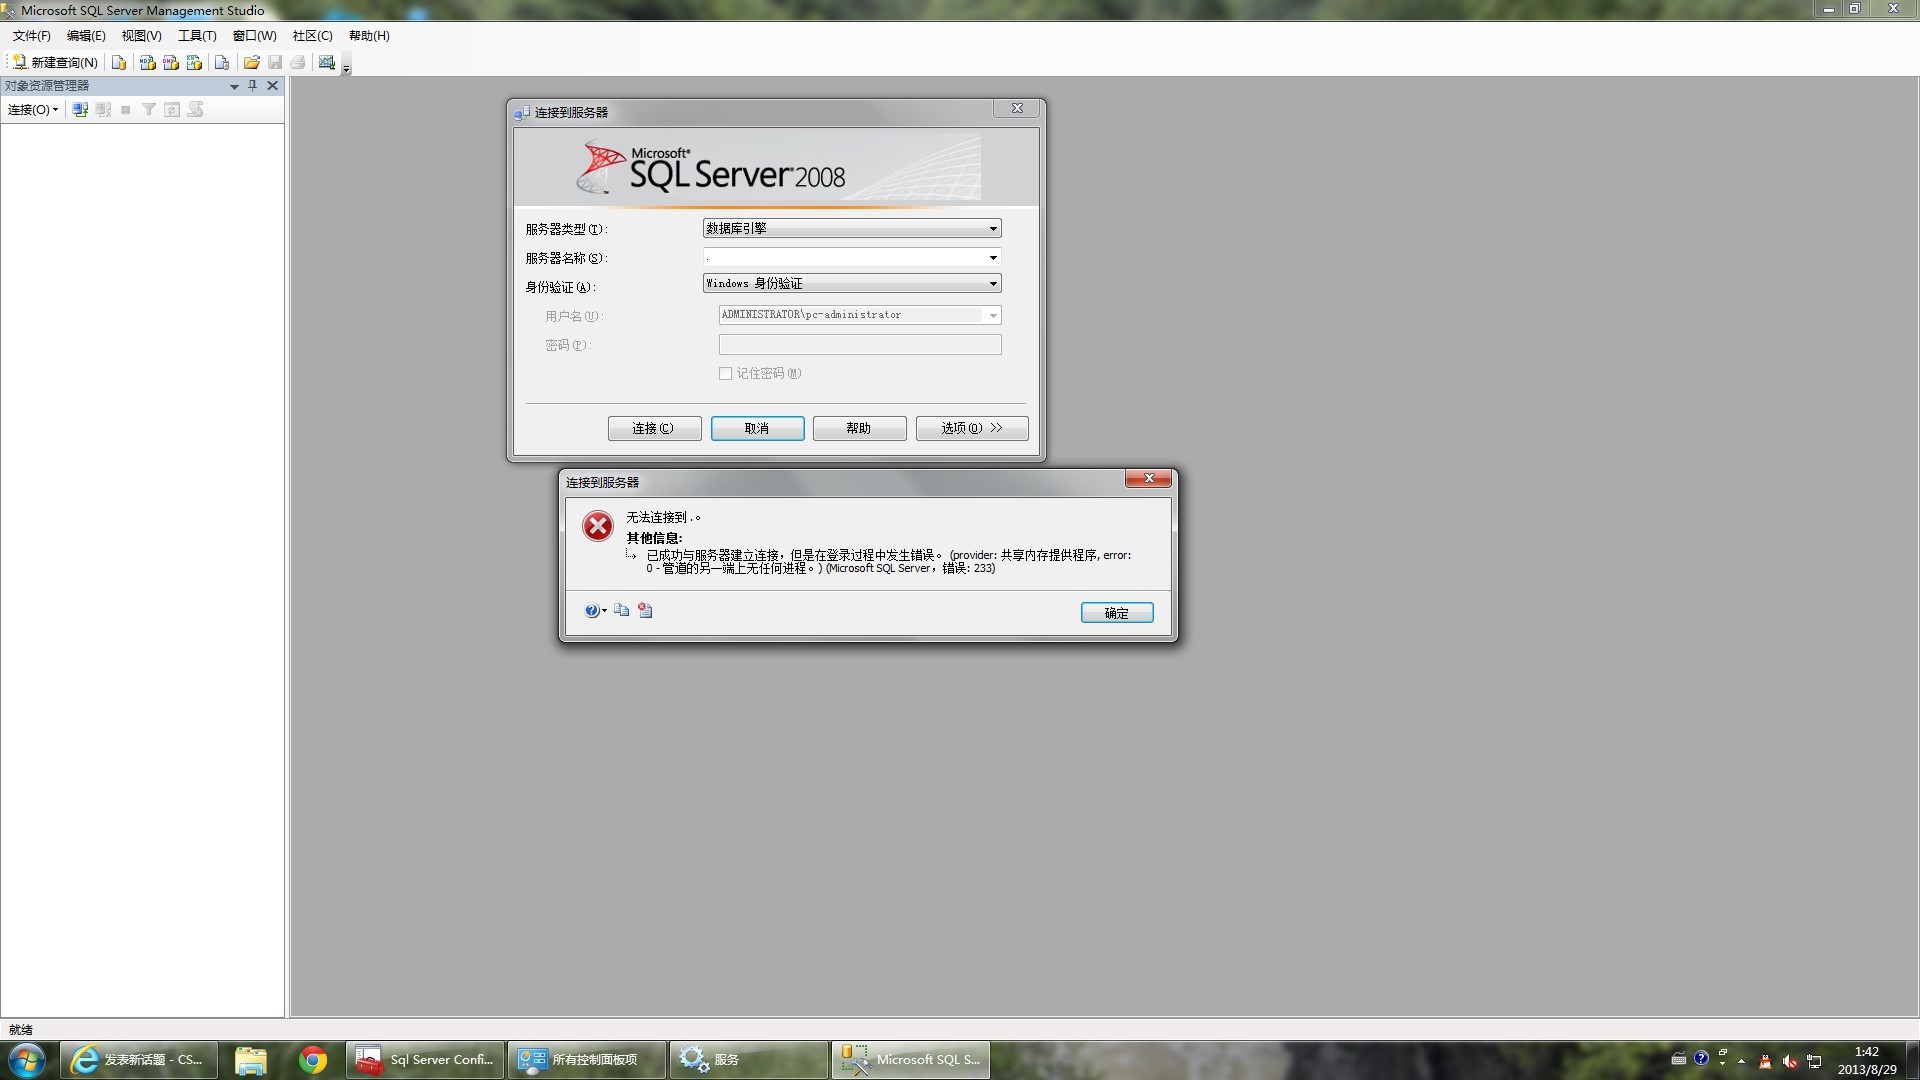
Task: Show technical details icon in error dialog
Action: coord(645,611)
